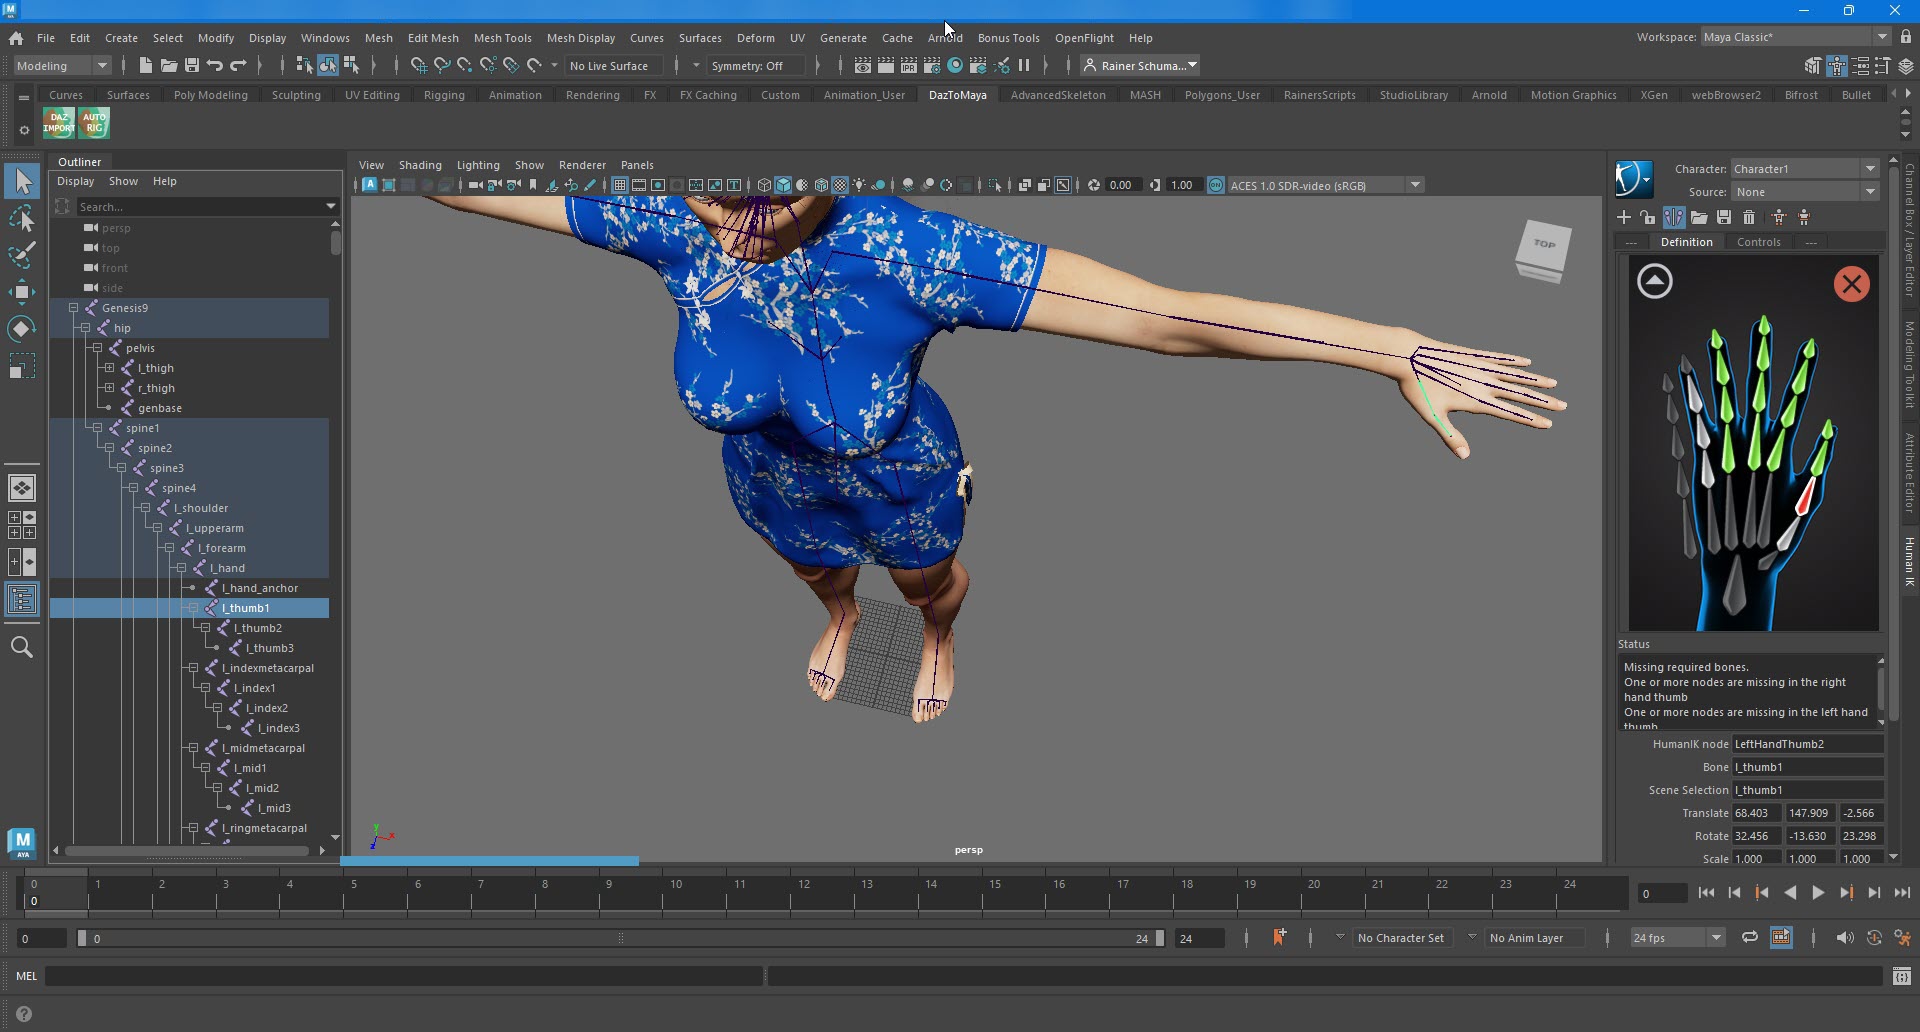This screenshot has width=1920, height=1032.
Task: Open the Renderer menu in viewport
Action: 582,165
